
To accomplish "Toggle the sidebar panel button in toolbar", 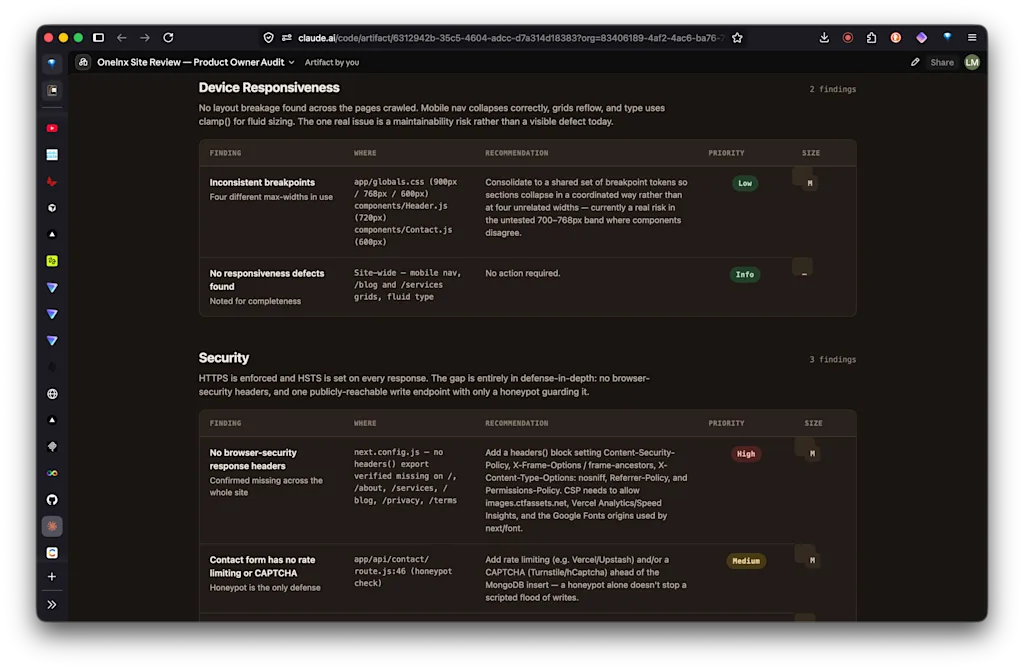I will 99,38.
